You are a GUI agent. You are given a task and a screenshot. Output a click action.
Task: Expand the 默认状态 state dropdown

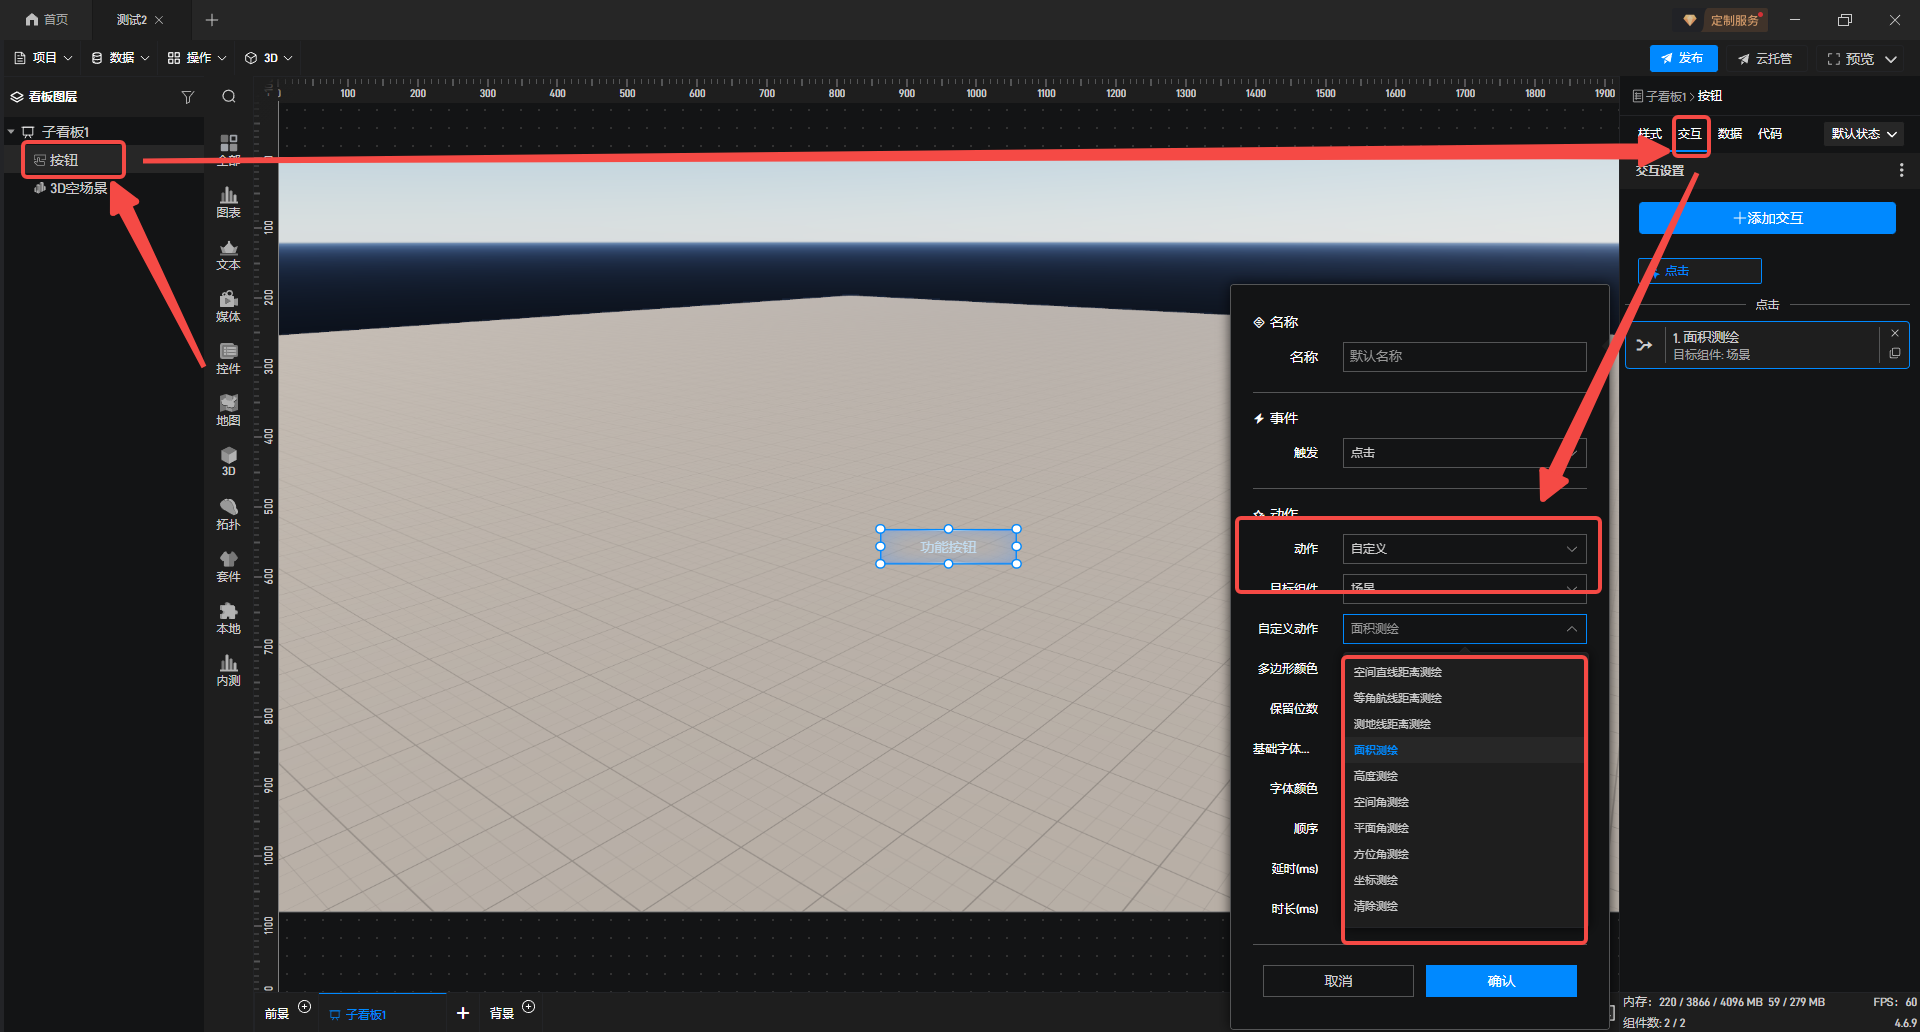tap(1864, 134)
